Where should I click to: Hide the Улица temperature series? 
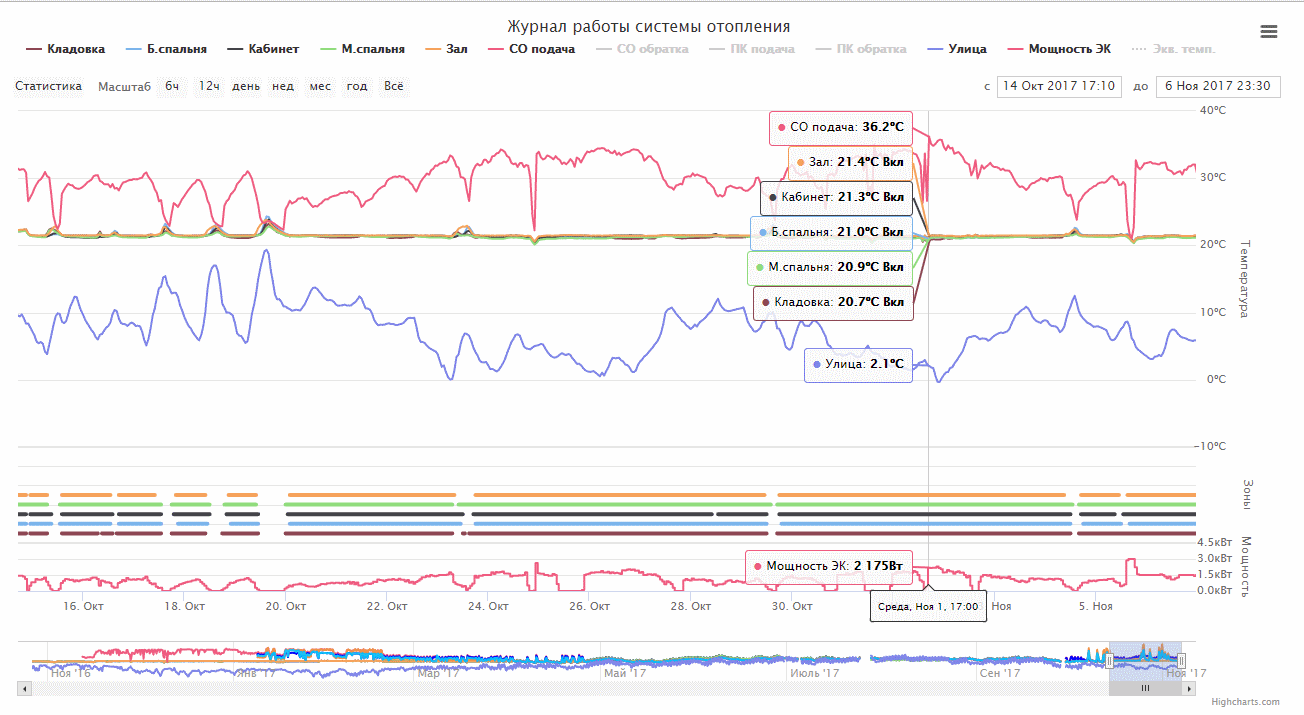pyautogui.click(x=957, y=49)
